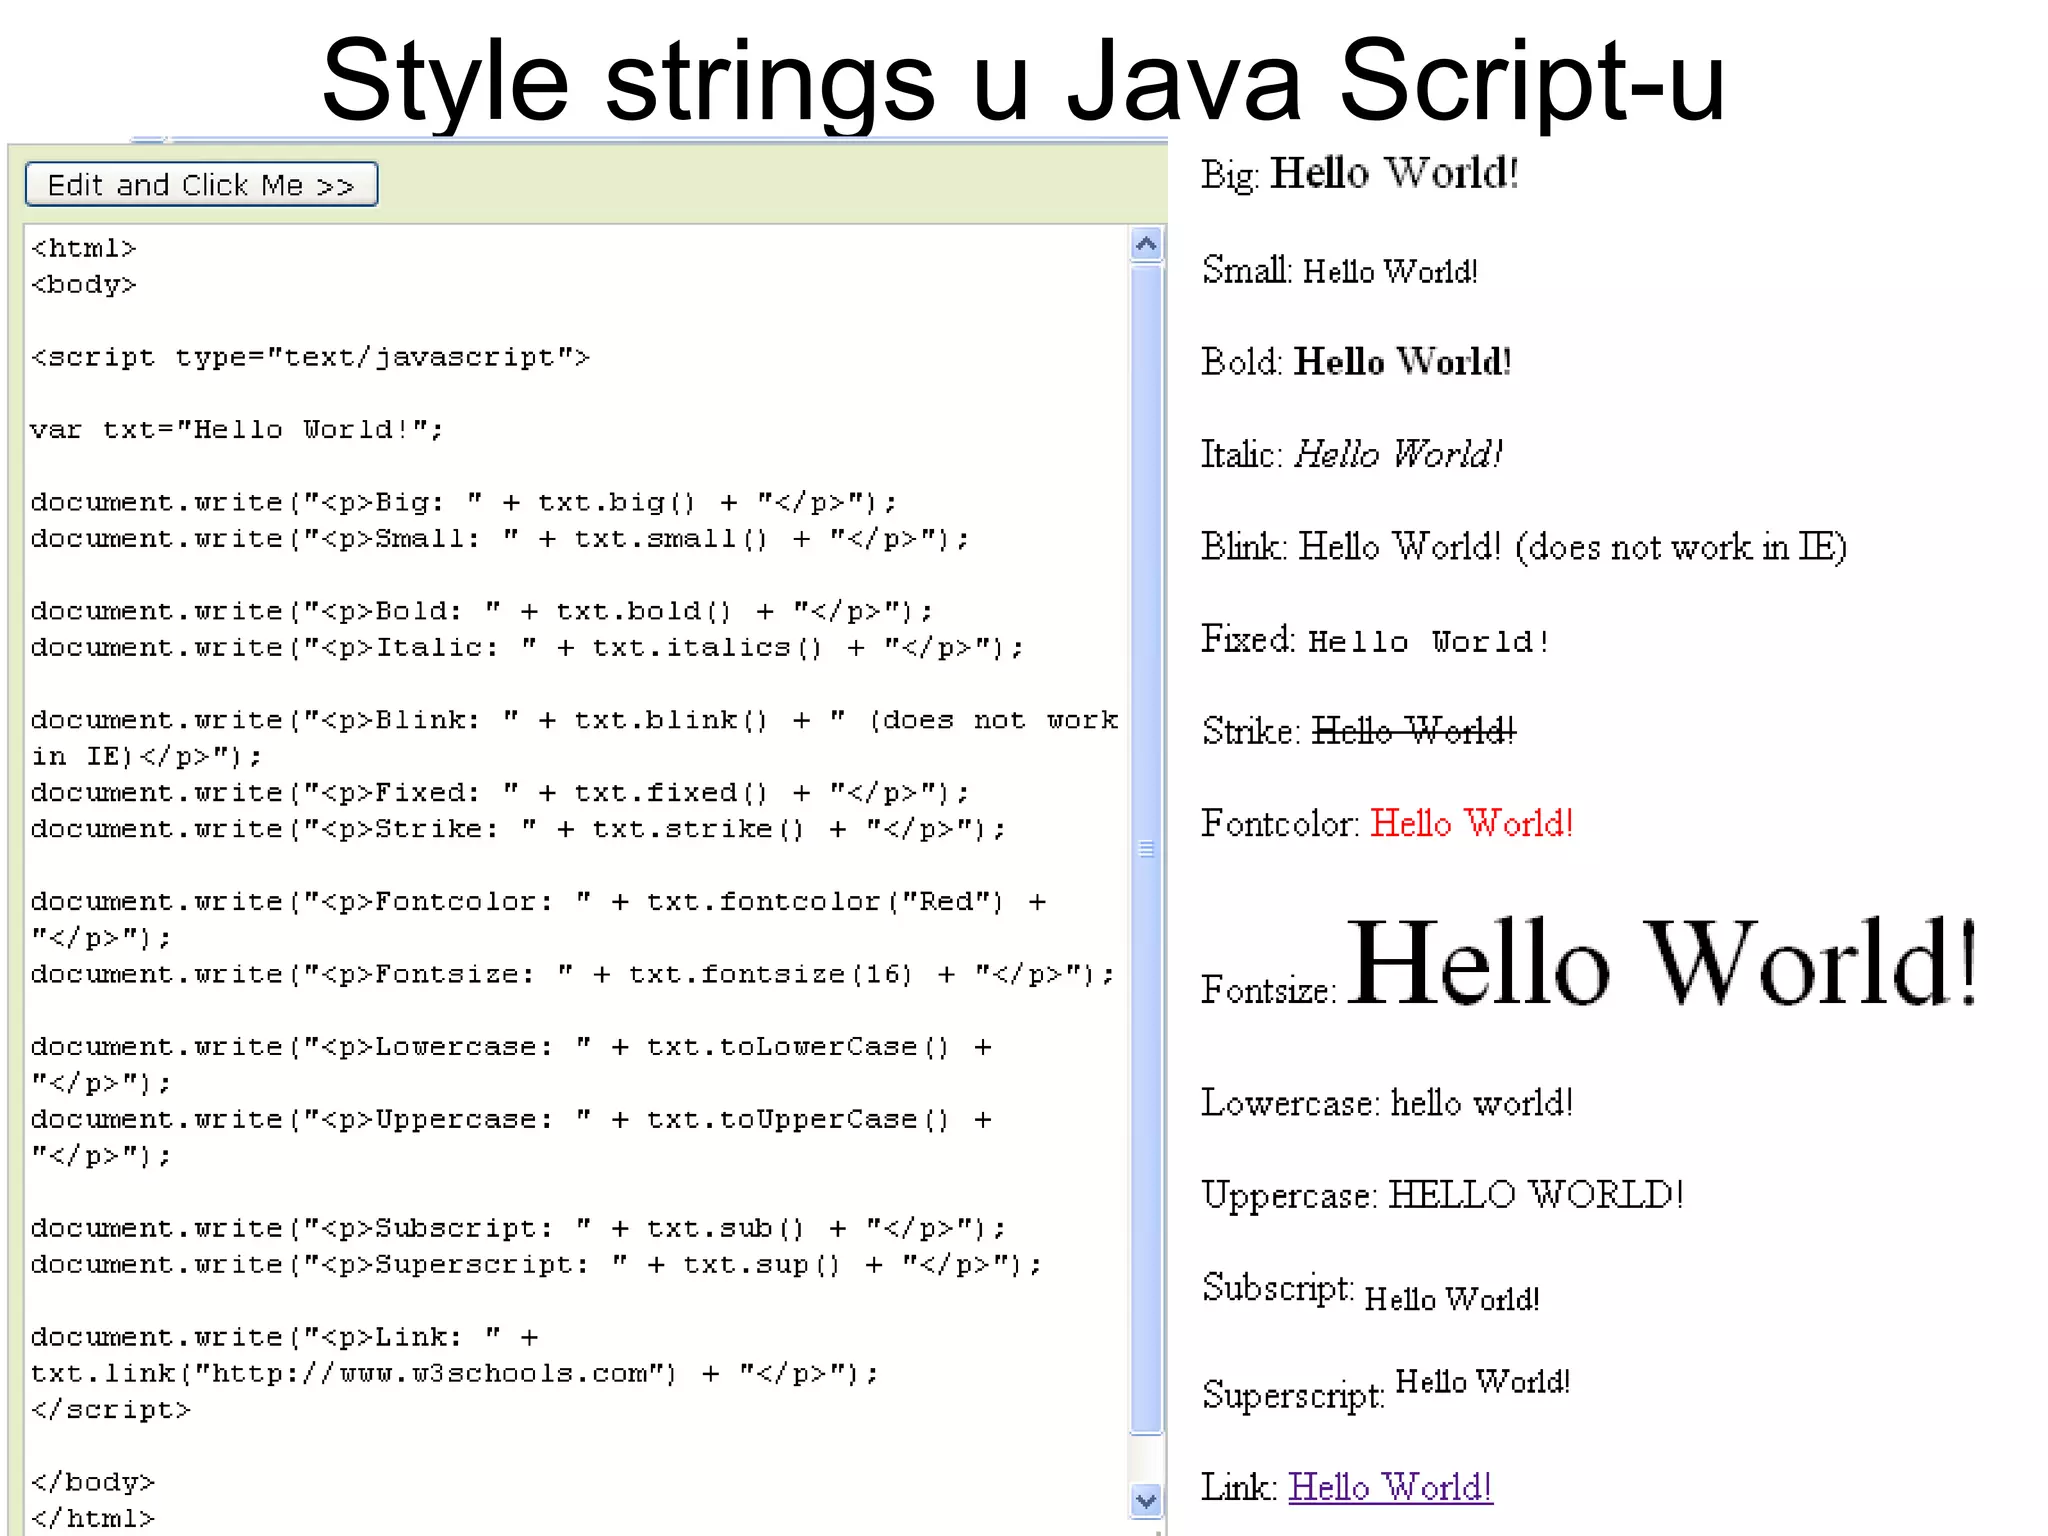The image size is (2048, 1536).
Task: Click the txt.italics() code line
Action: (527, 648)
